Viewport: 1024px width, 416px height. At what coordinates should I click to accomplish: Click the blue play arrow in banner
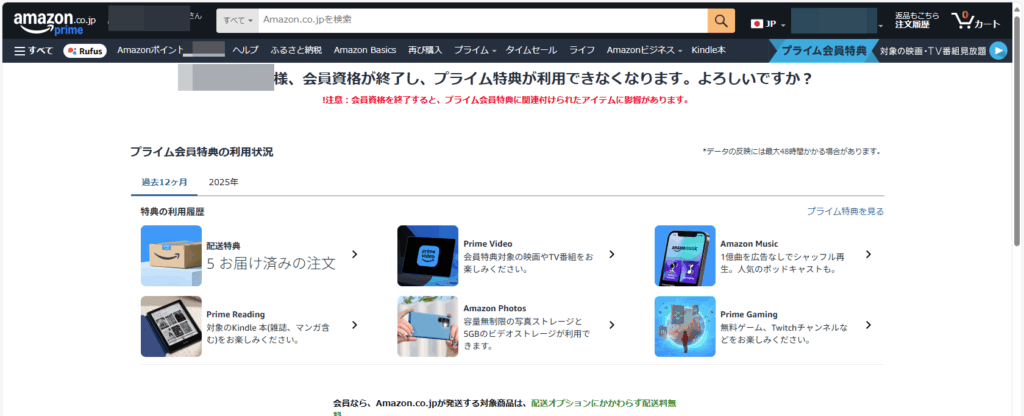coord(997,51)
